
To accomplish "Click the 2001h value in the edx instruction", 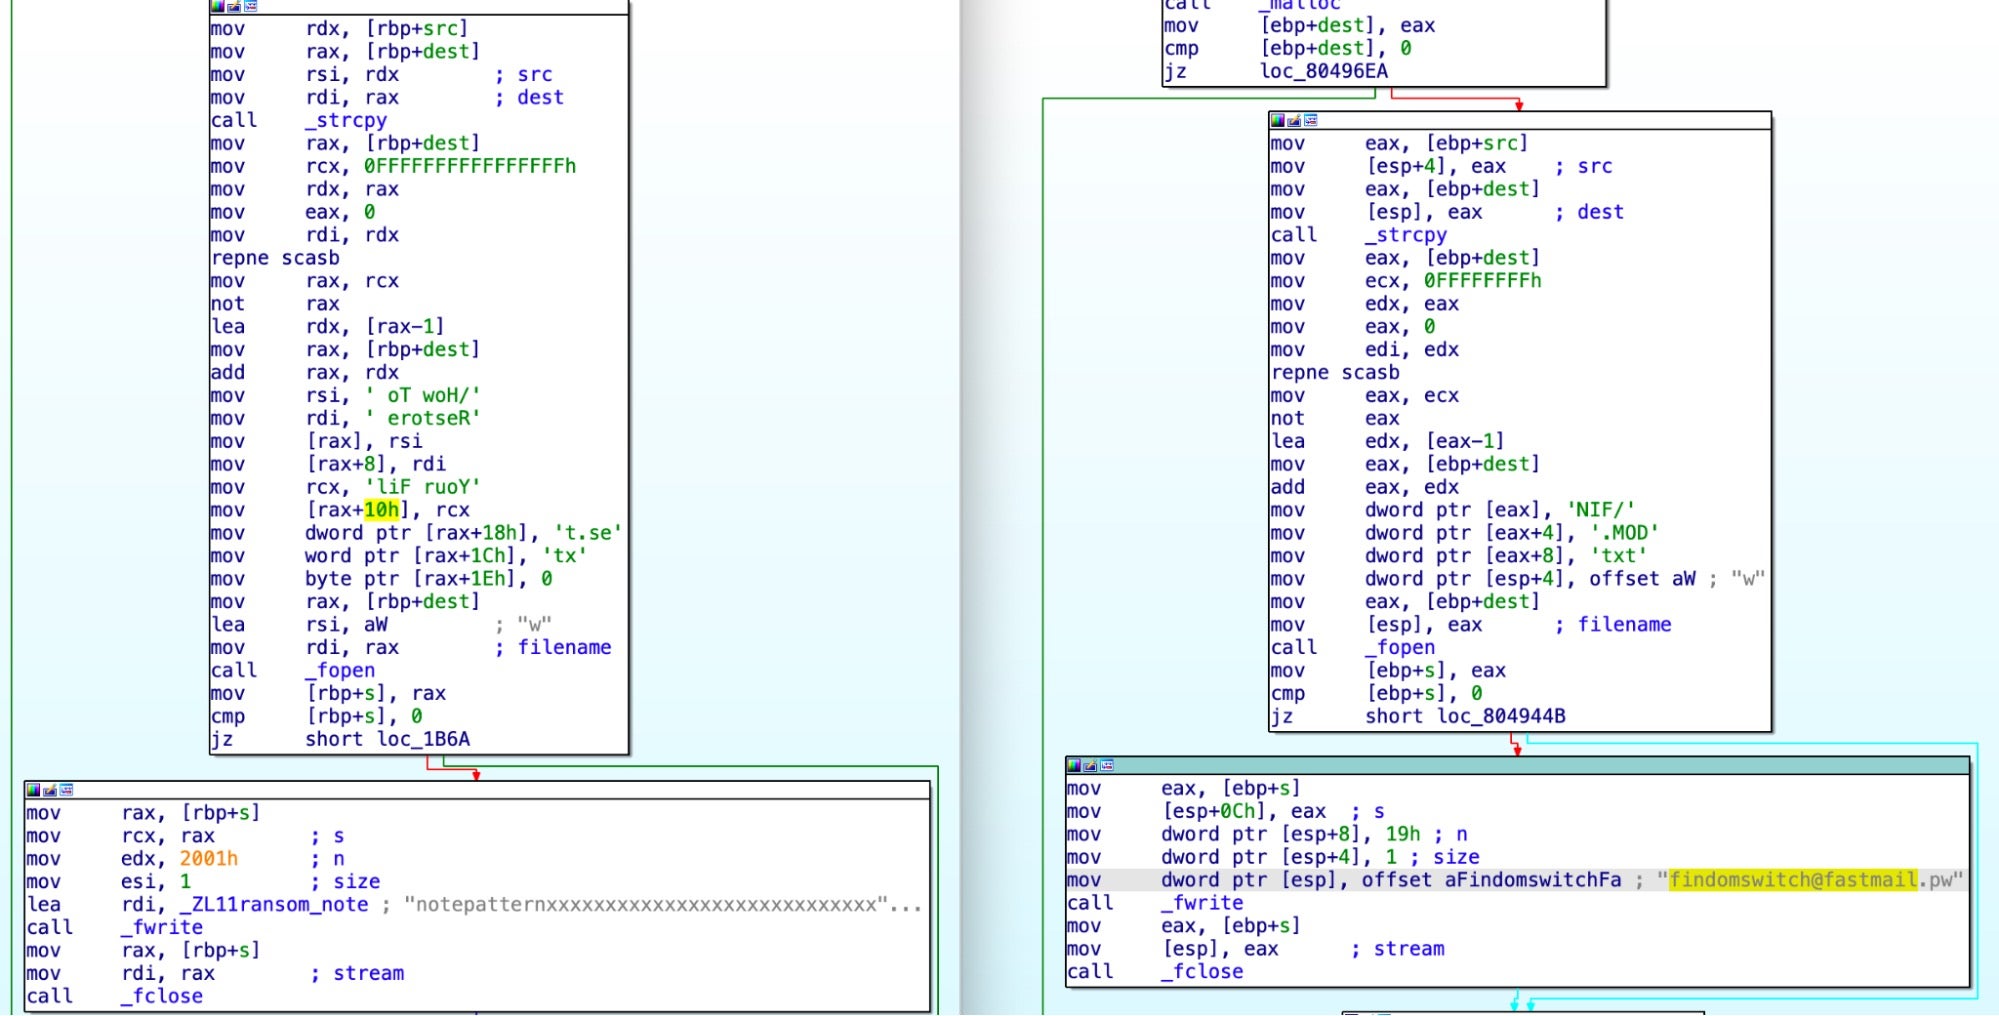I will (x=208, y=858).
